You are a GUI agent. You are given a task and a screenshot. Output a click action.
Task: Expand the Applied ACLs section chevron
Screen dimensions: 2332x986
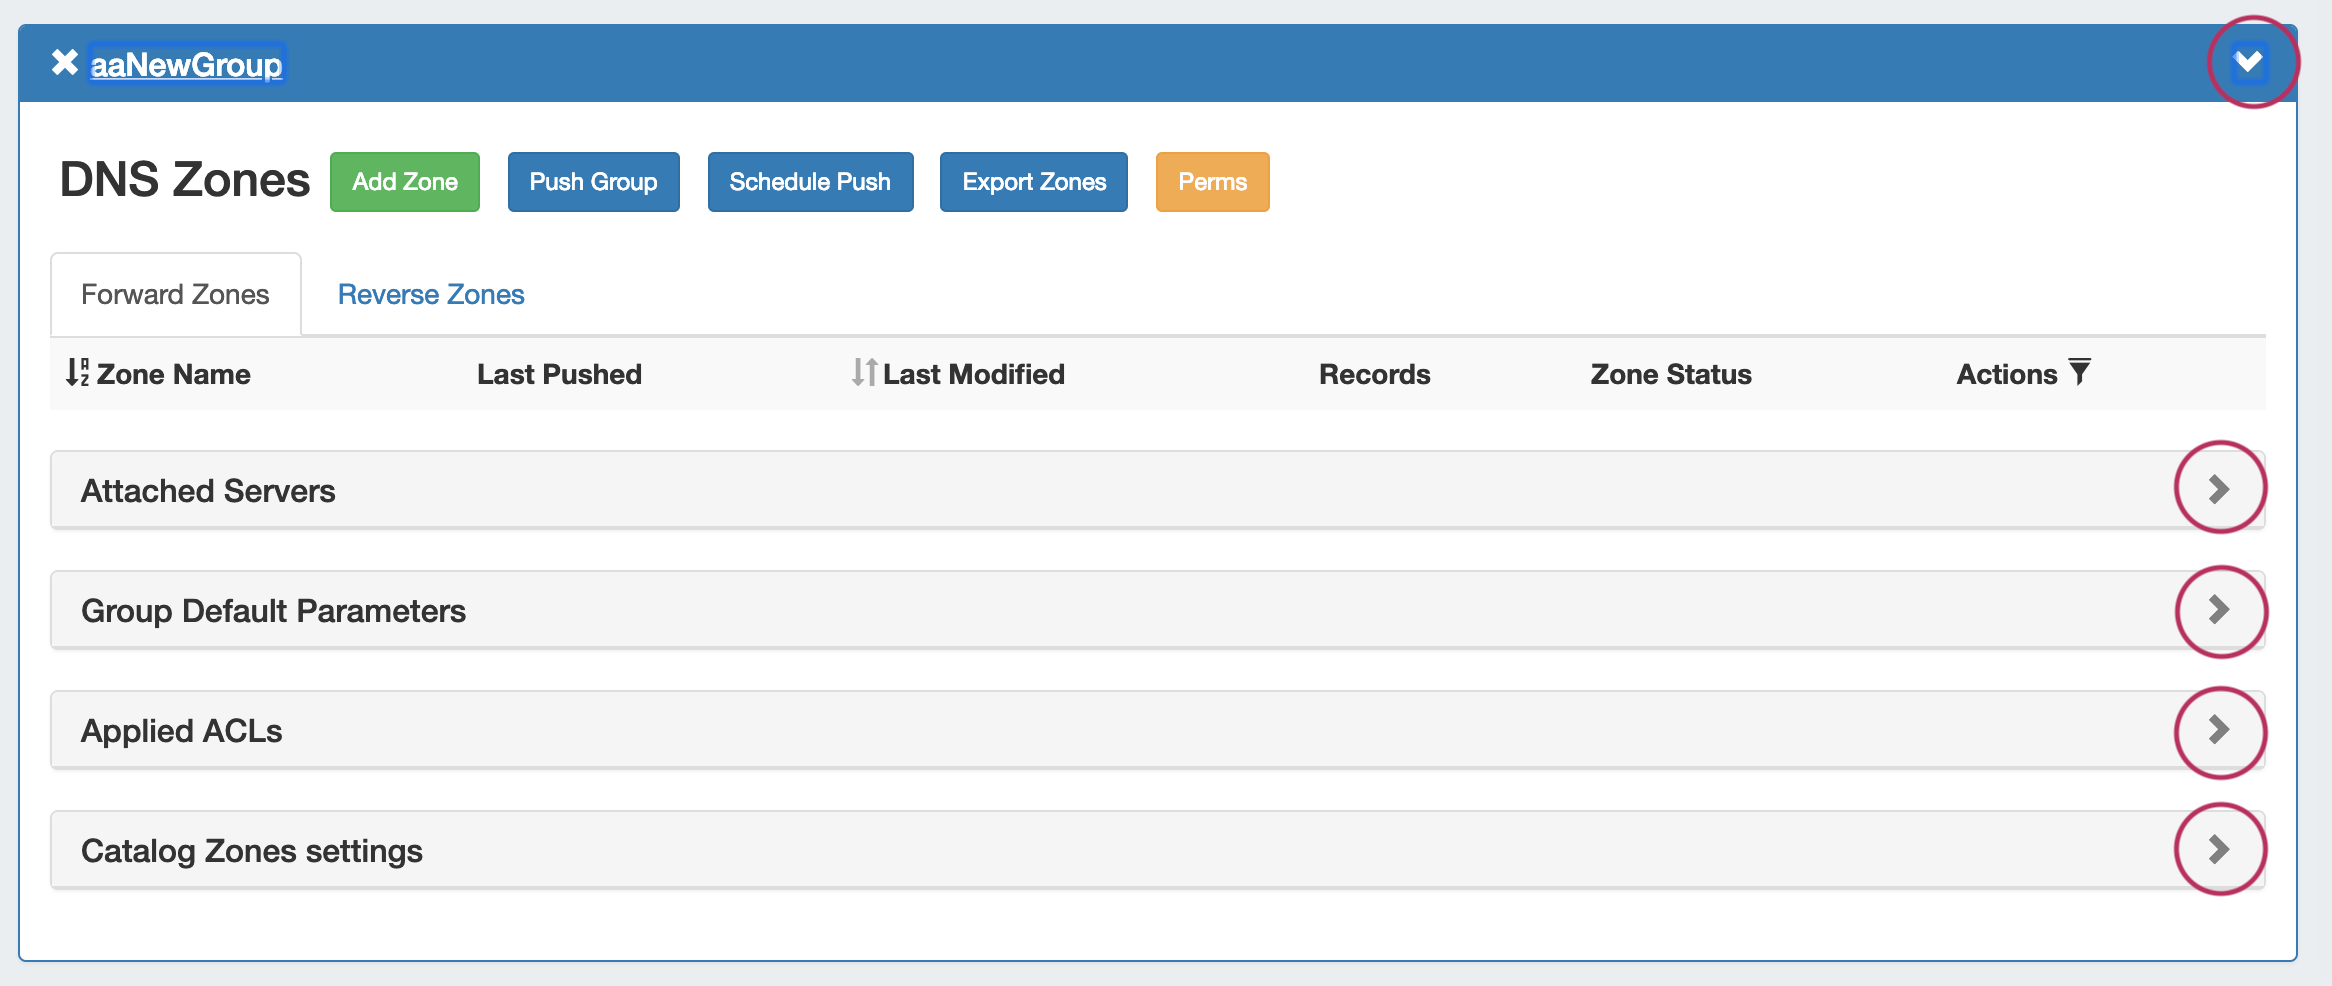click(x=2219, y=730)
